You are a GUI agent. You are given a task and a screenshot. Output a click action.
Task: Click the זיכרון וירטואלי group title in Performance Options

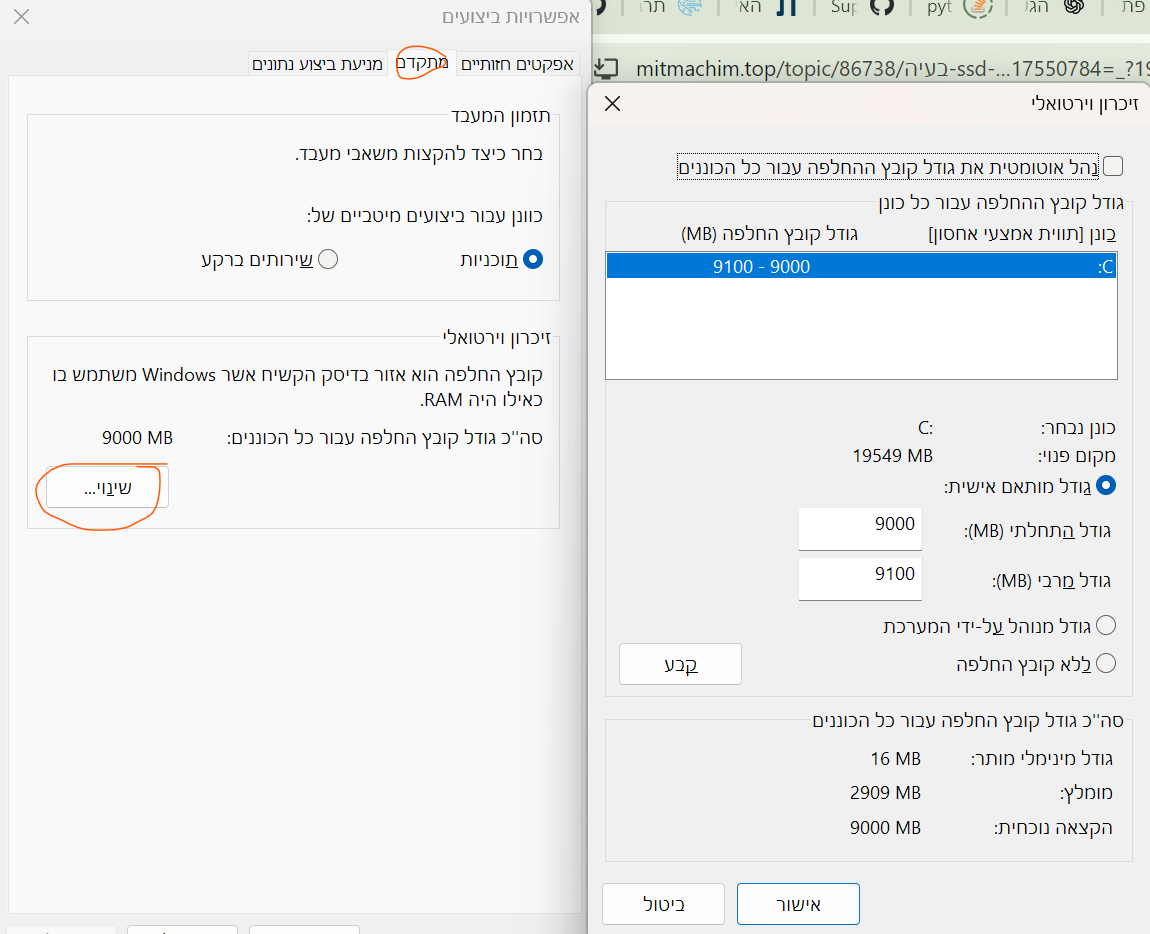497,338
